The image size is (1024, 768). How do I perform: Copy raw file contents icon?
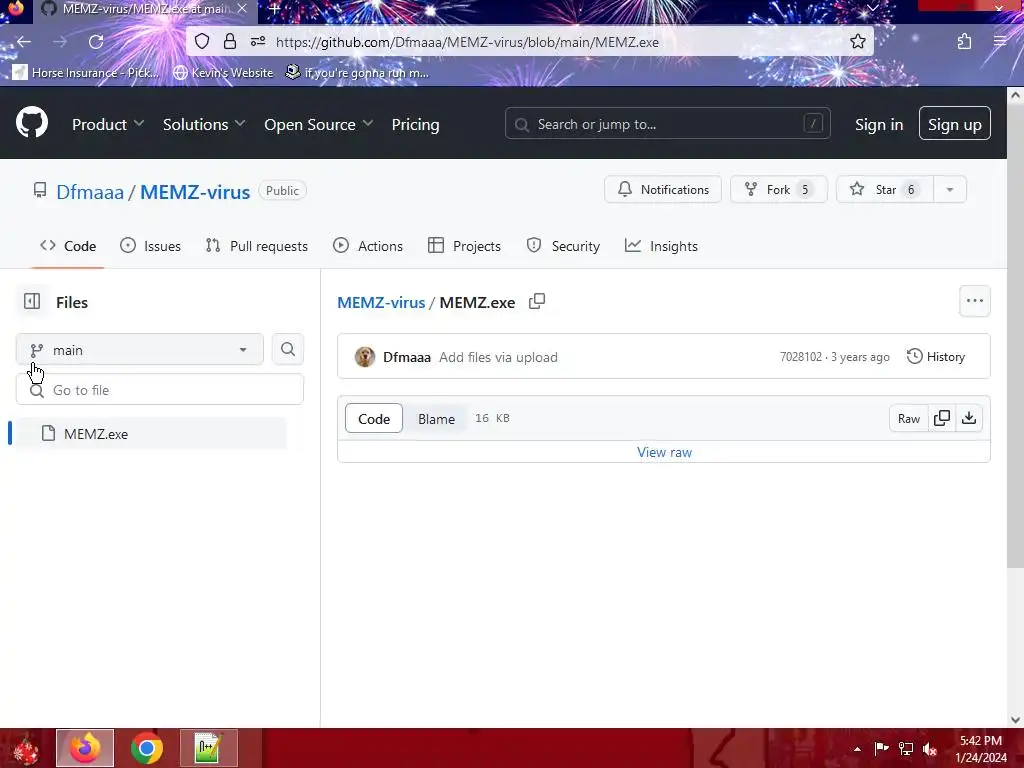942,418
